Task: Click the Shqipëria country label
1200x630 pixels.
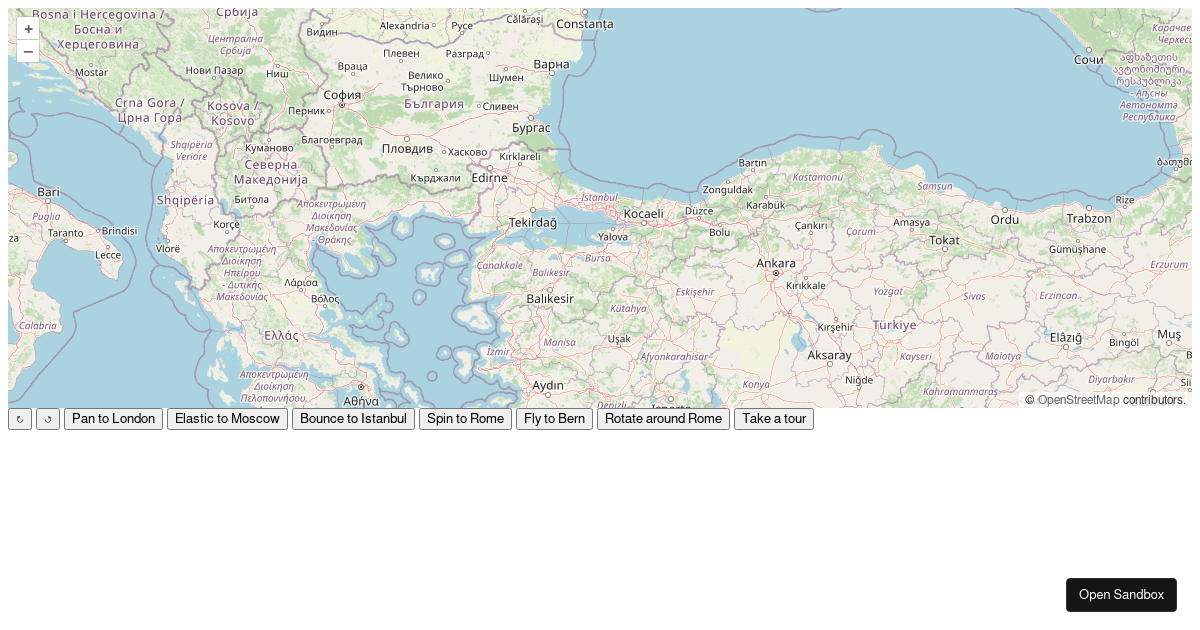Action: (186, 199)
